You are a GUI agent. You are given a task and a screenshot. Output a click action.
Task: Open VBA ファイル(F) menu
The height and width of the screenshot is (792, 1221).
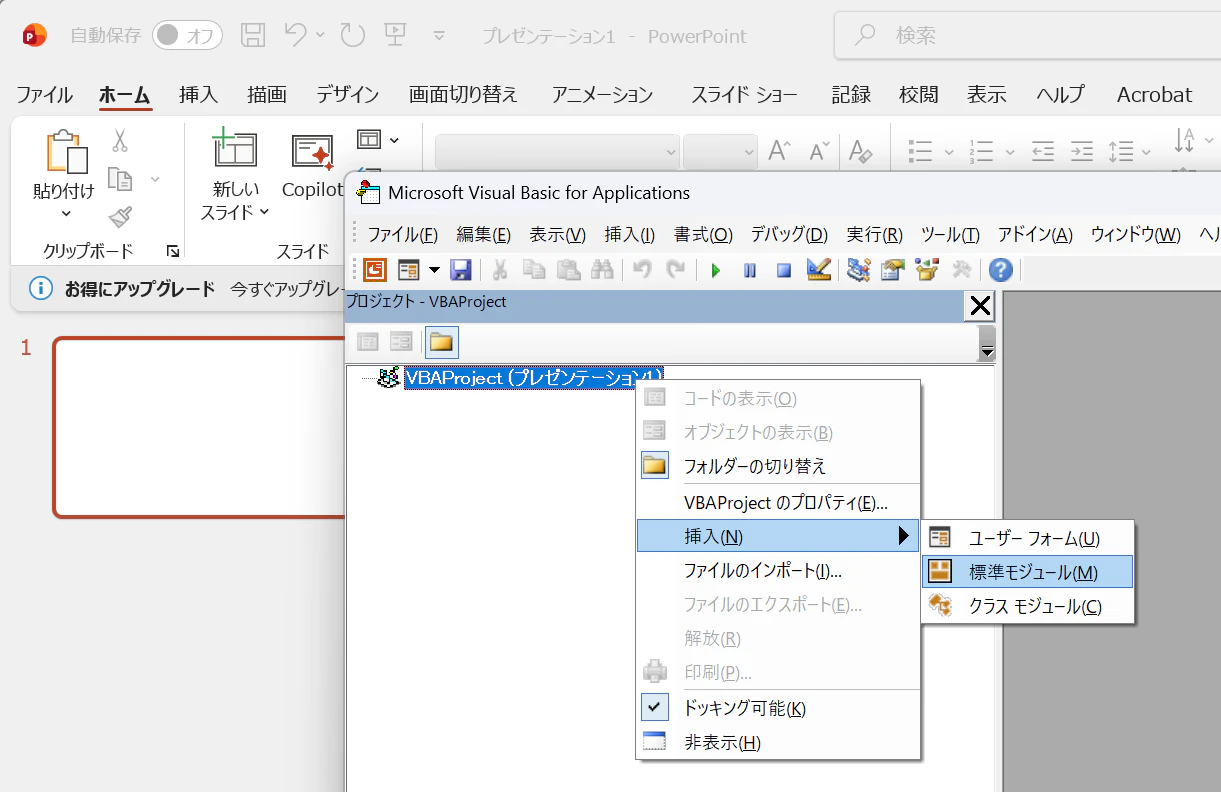[402, 235]
